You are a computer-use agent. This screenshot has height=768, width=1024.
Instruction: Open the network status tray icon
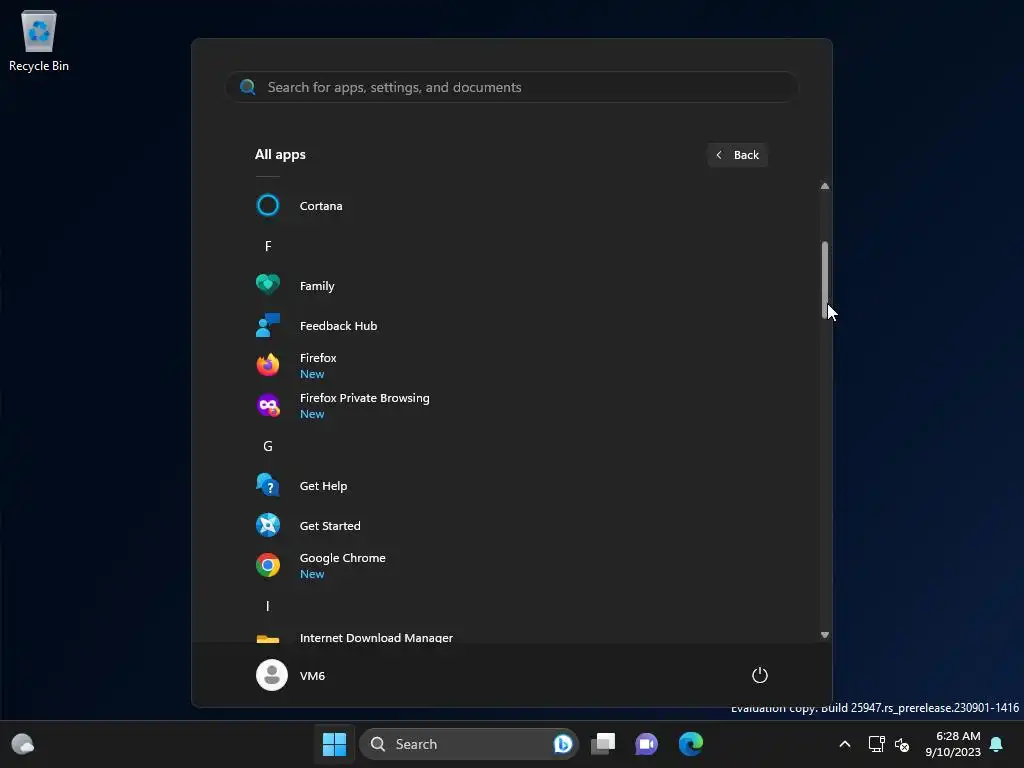[876, 744]
